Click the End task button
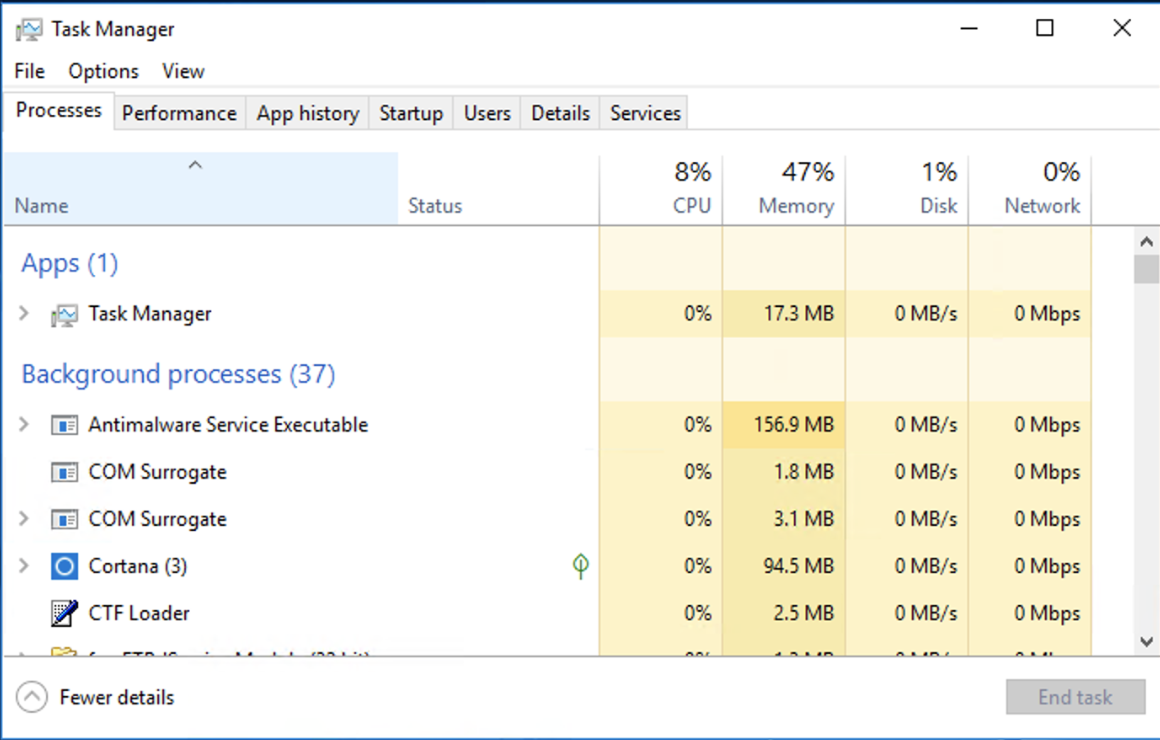This screenshot has width=1160, height=740. (x=1075, y=697)
